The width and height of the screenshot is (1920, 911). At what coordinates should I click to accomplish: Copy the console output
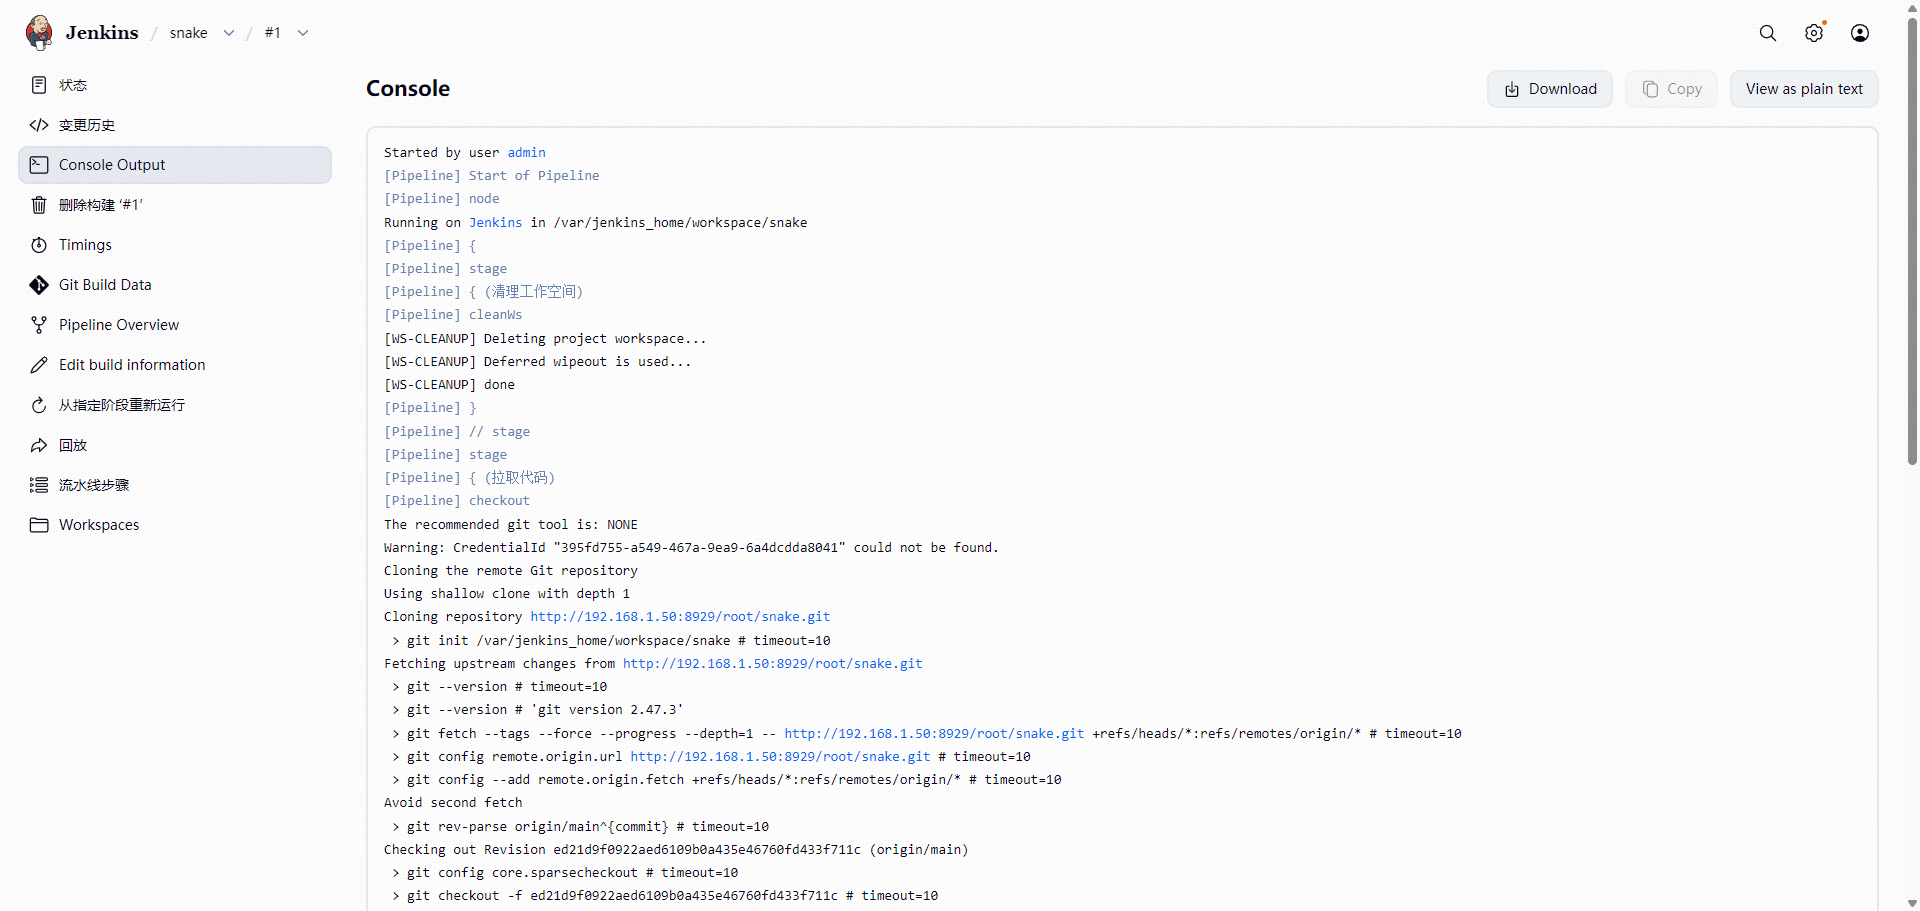click(x=1671, y=89)
